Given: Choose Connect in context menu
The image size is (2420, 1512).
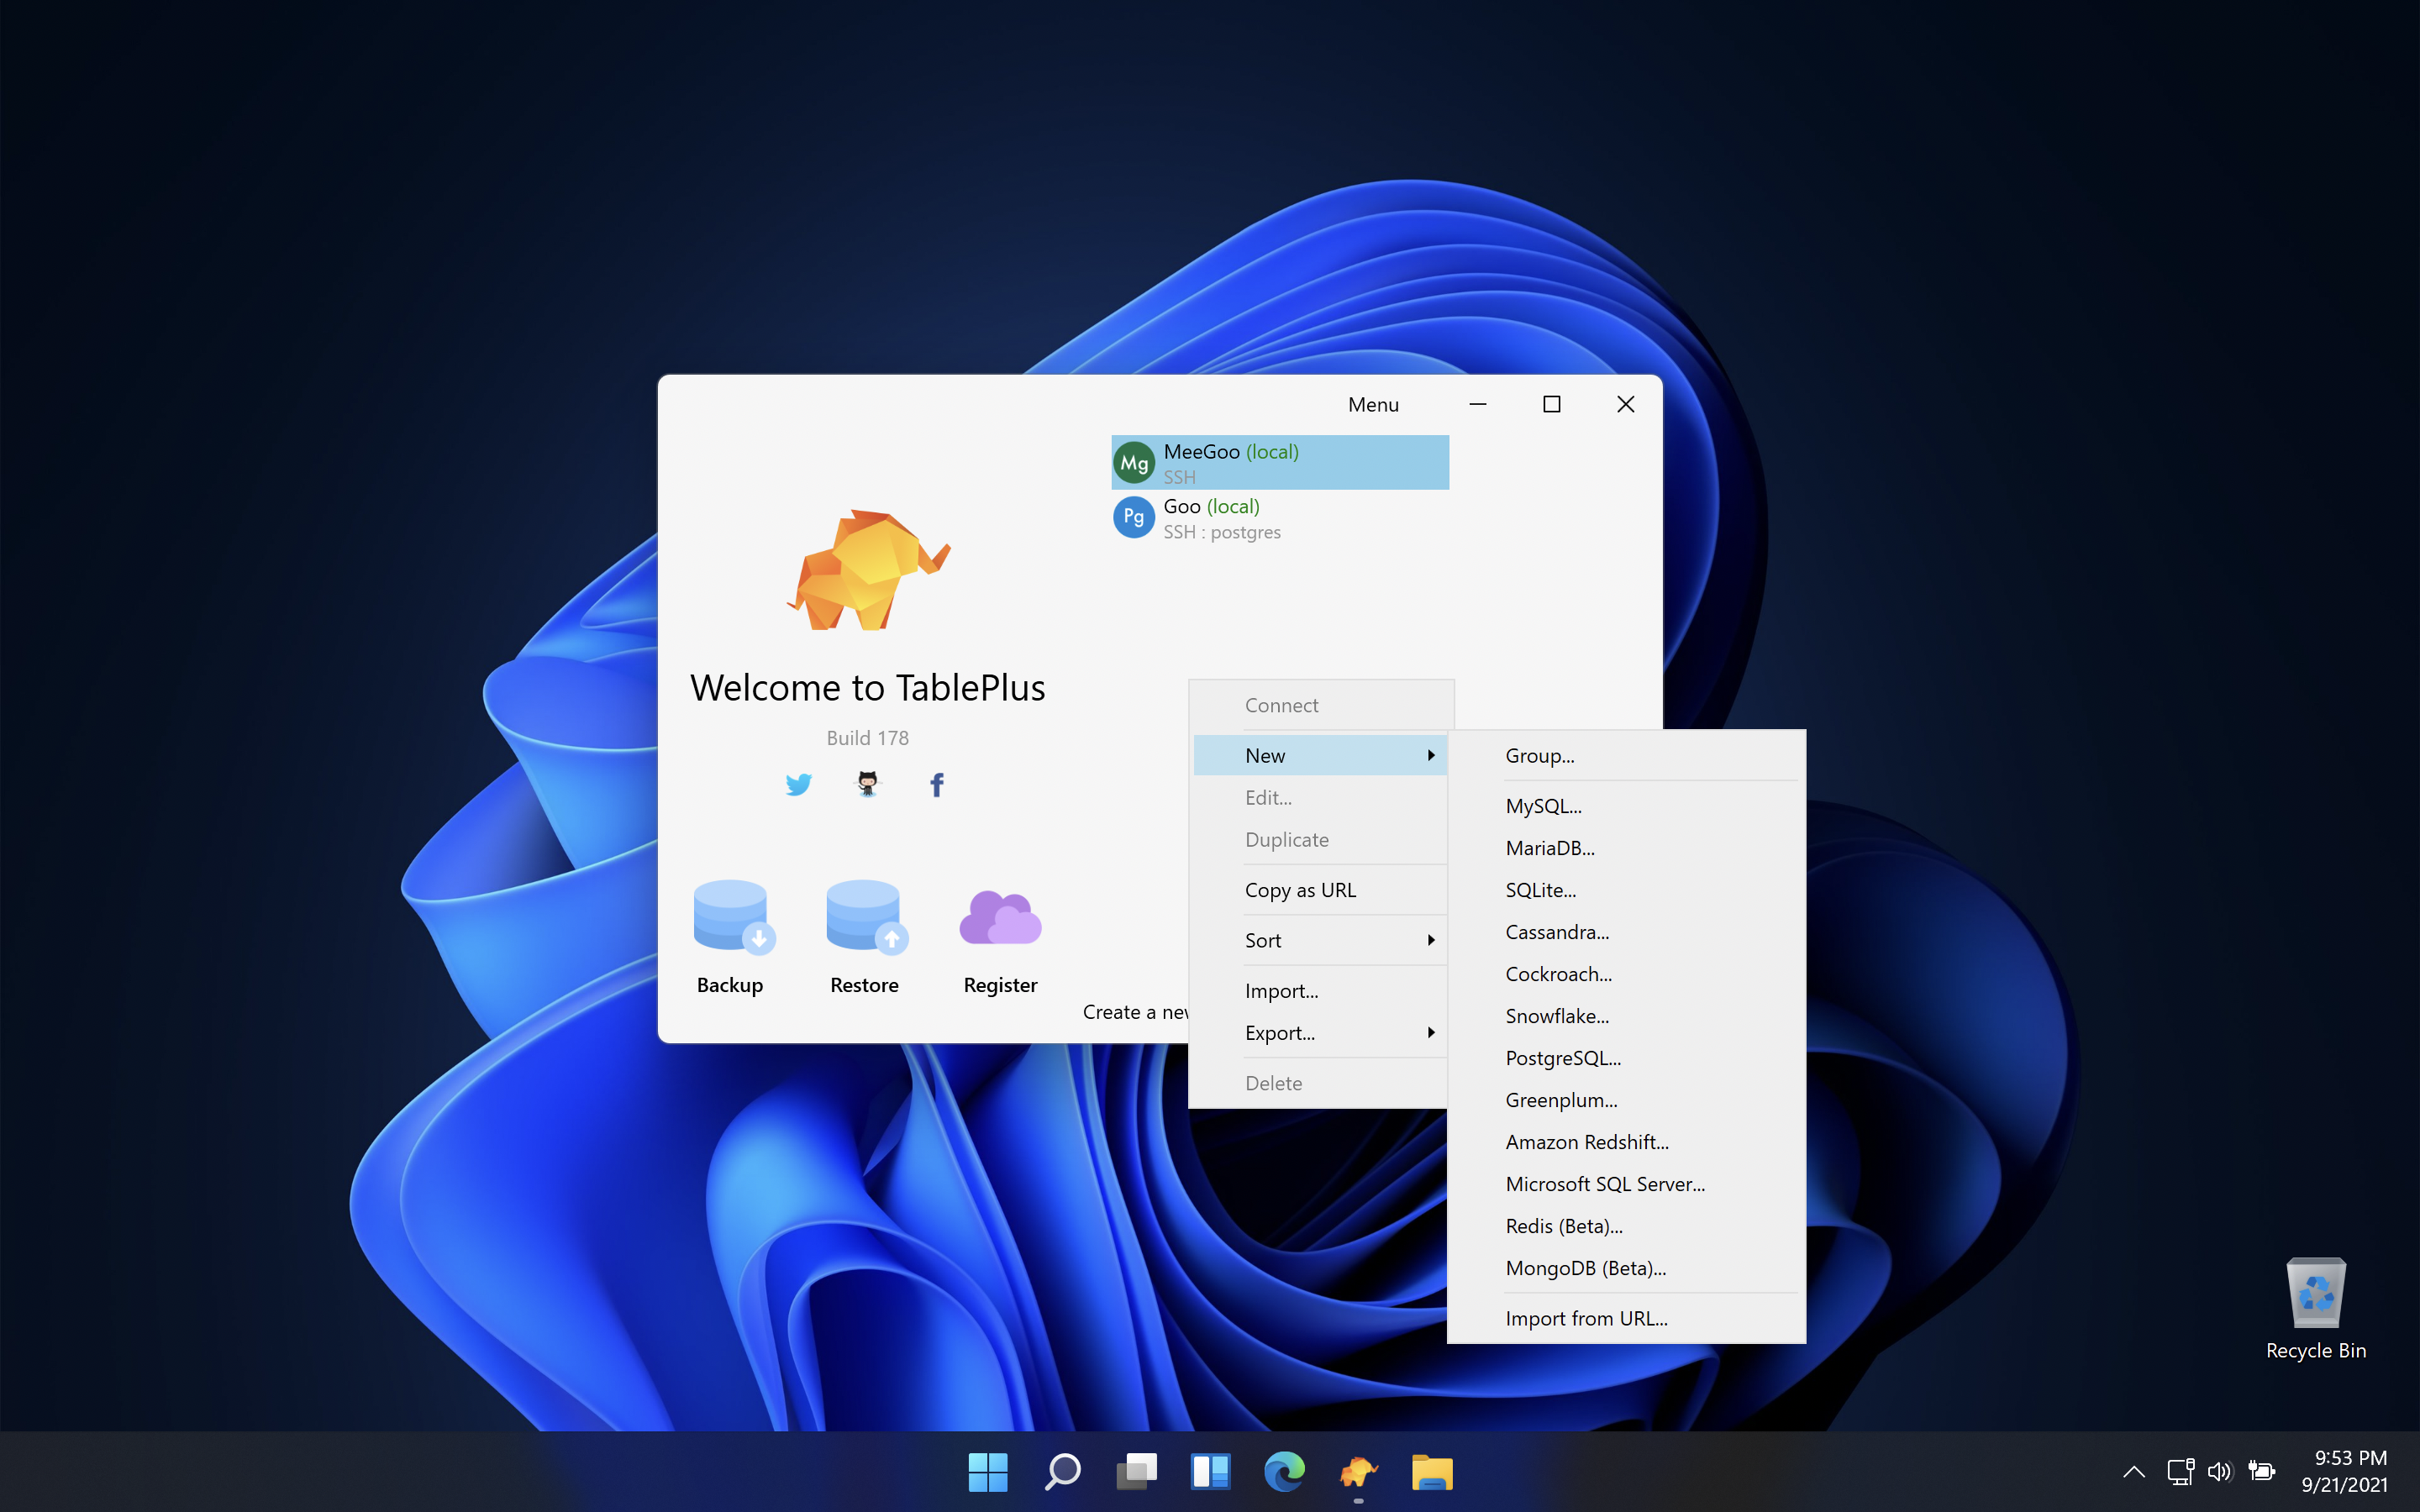Looking at the screenshot, I should (x=1320, y=705).
